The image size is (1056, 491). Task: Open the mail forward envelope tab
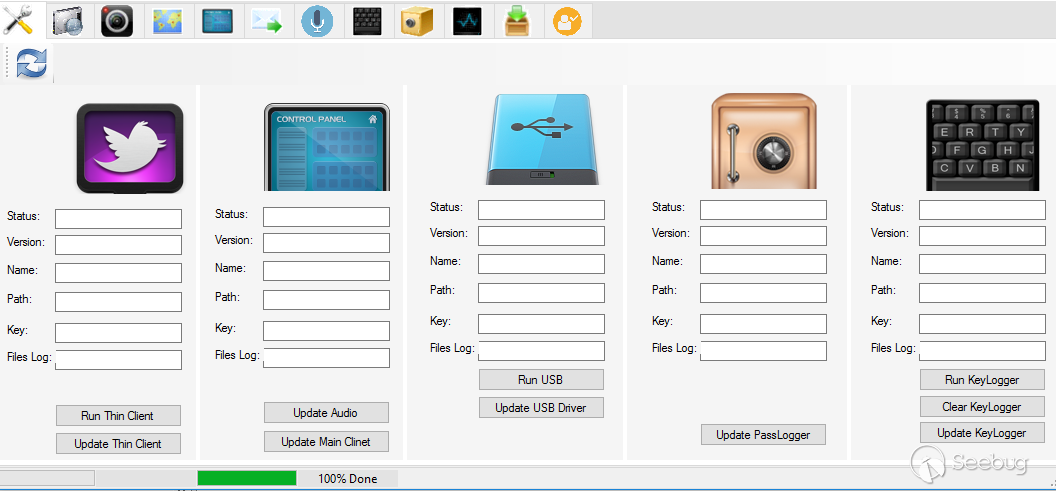[267, 21]
